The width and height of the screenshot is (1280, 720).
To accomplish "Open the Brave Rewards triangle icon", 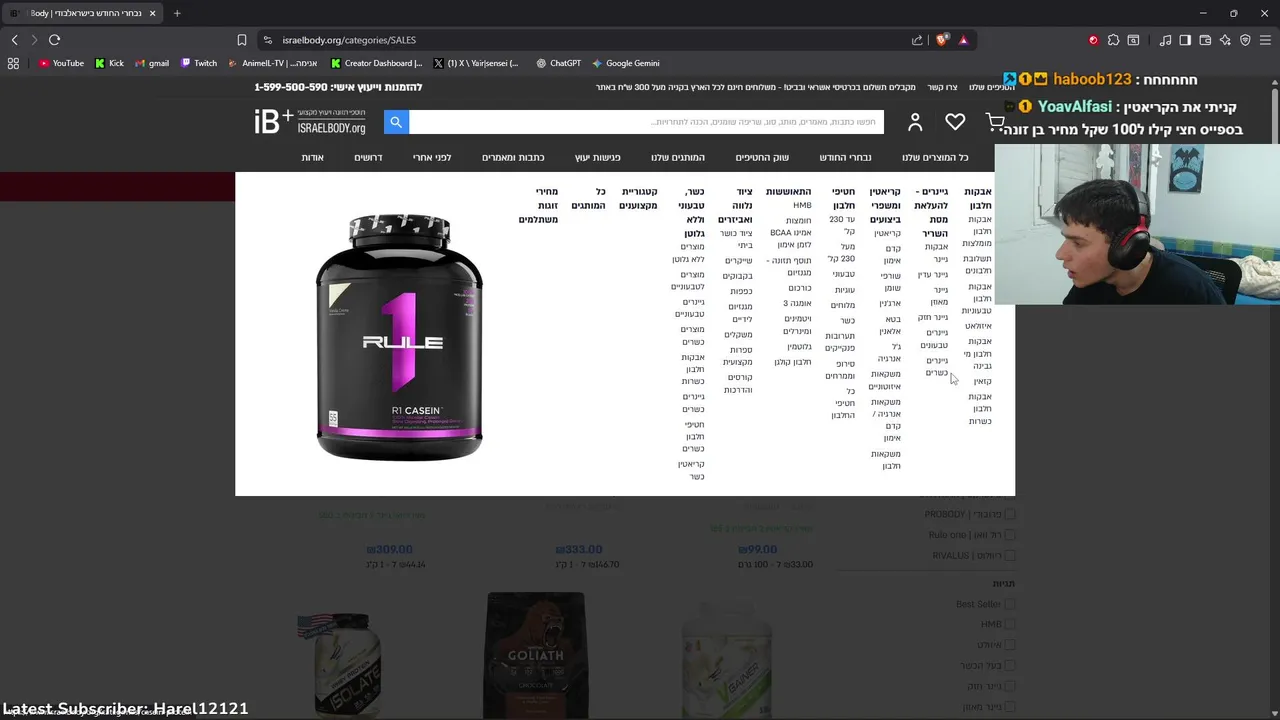I will click(963, 40).
